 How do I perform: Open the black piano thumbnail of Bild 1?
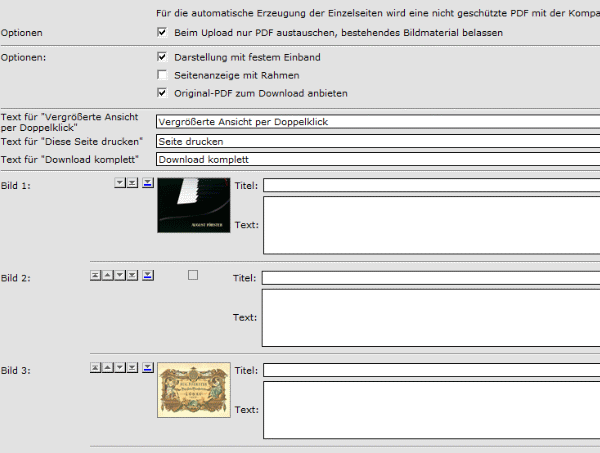[x=194, y=205]
